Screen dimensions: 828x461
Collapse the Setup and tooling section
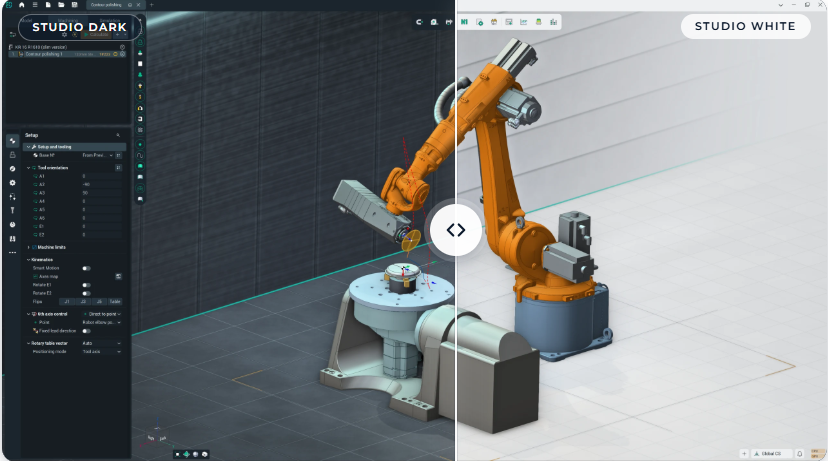pyautogui.click(x=29, y=147)
